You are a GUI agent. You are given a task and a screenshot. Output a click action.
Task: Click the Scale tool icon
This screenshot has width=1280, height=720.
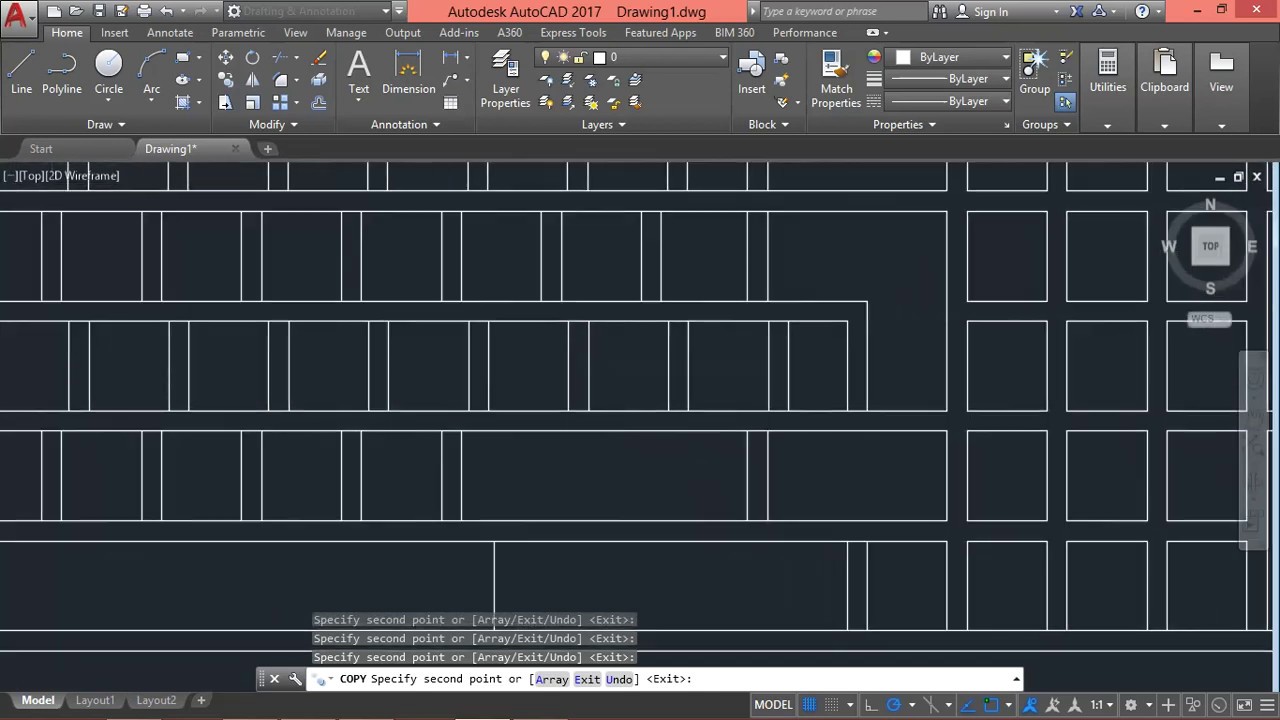click(253, 102)
